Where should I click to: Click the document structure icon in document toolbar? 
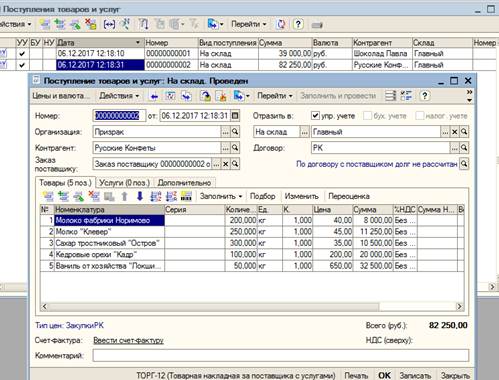[390, 96]
